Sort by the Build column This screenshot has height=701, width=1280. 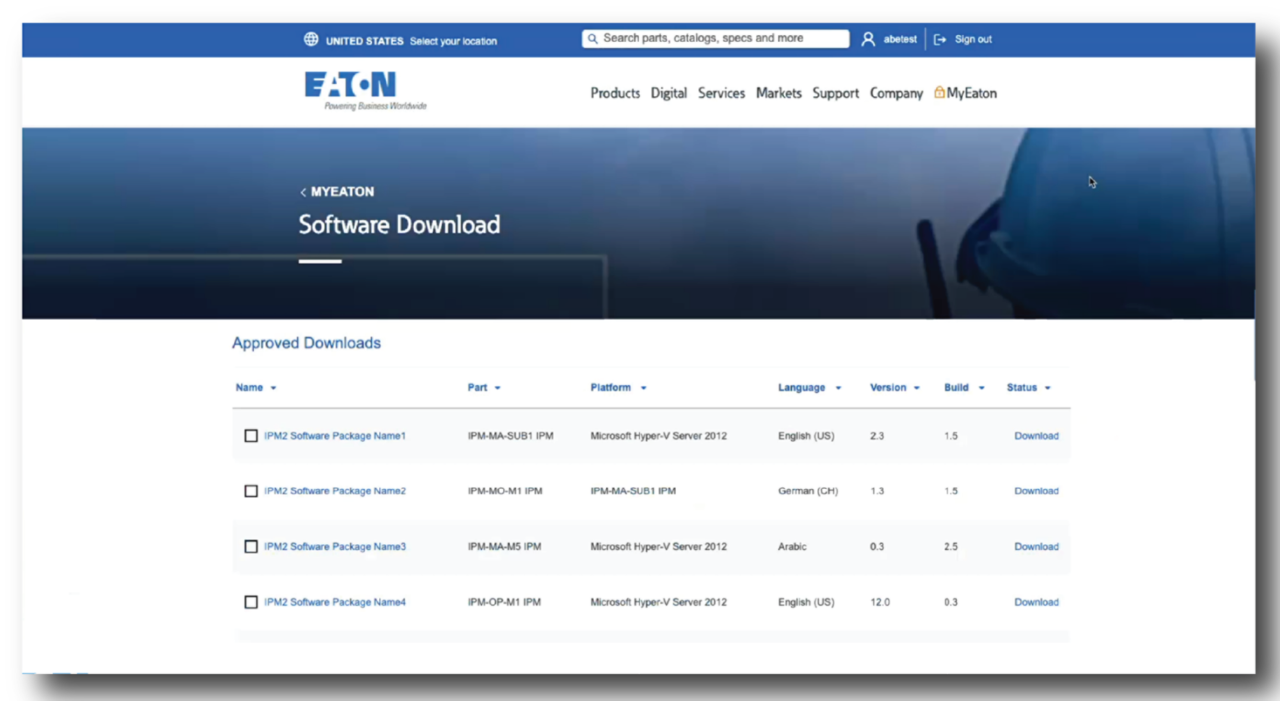click(964, 388)
